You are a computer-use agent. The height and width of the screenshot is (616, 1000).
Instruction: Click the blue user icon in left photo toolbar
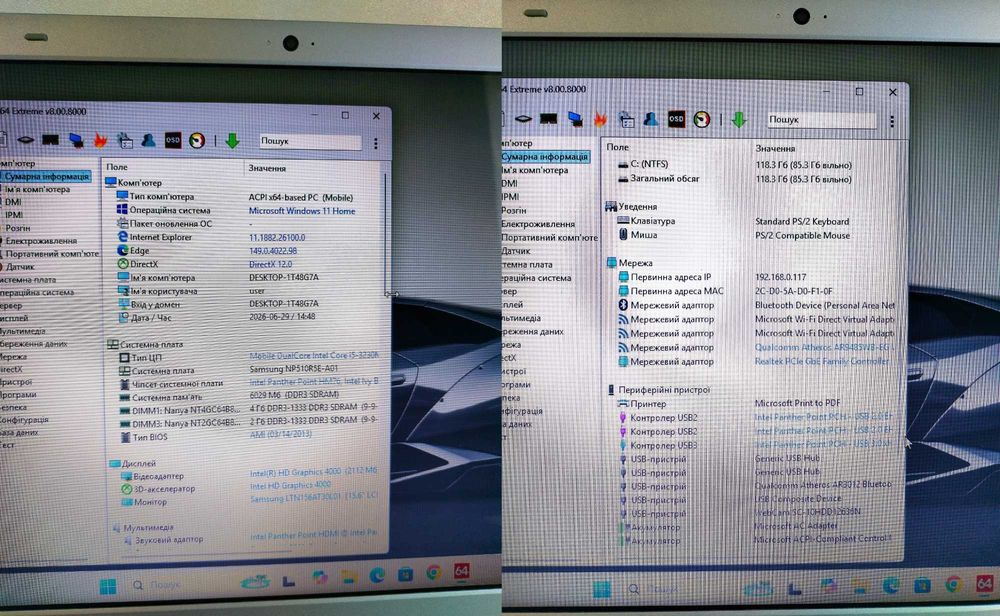pos(148,140)
